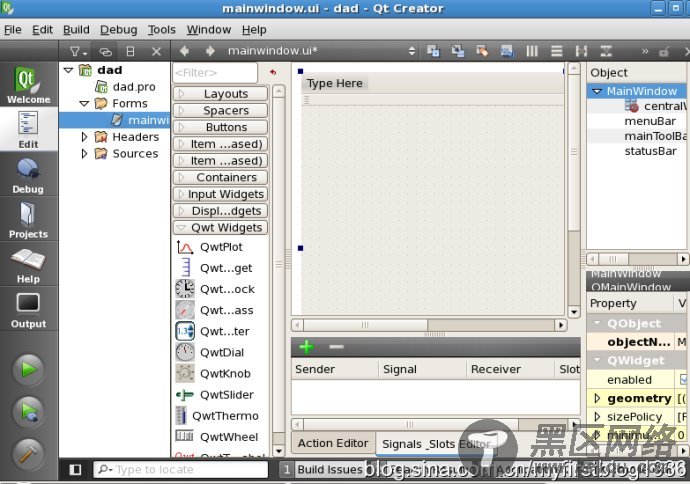Open the File menu
This screenshot has width=690, height=484.
[12, 30]
